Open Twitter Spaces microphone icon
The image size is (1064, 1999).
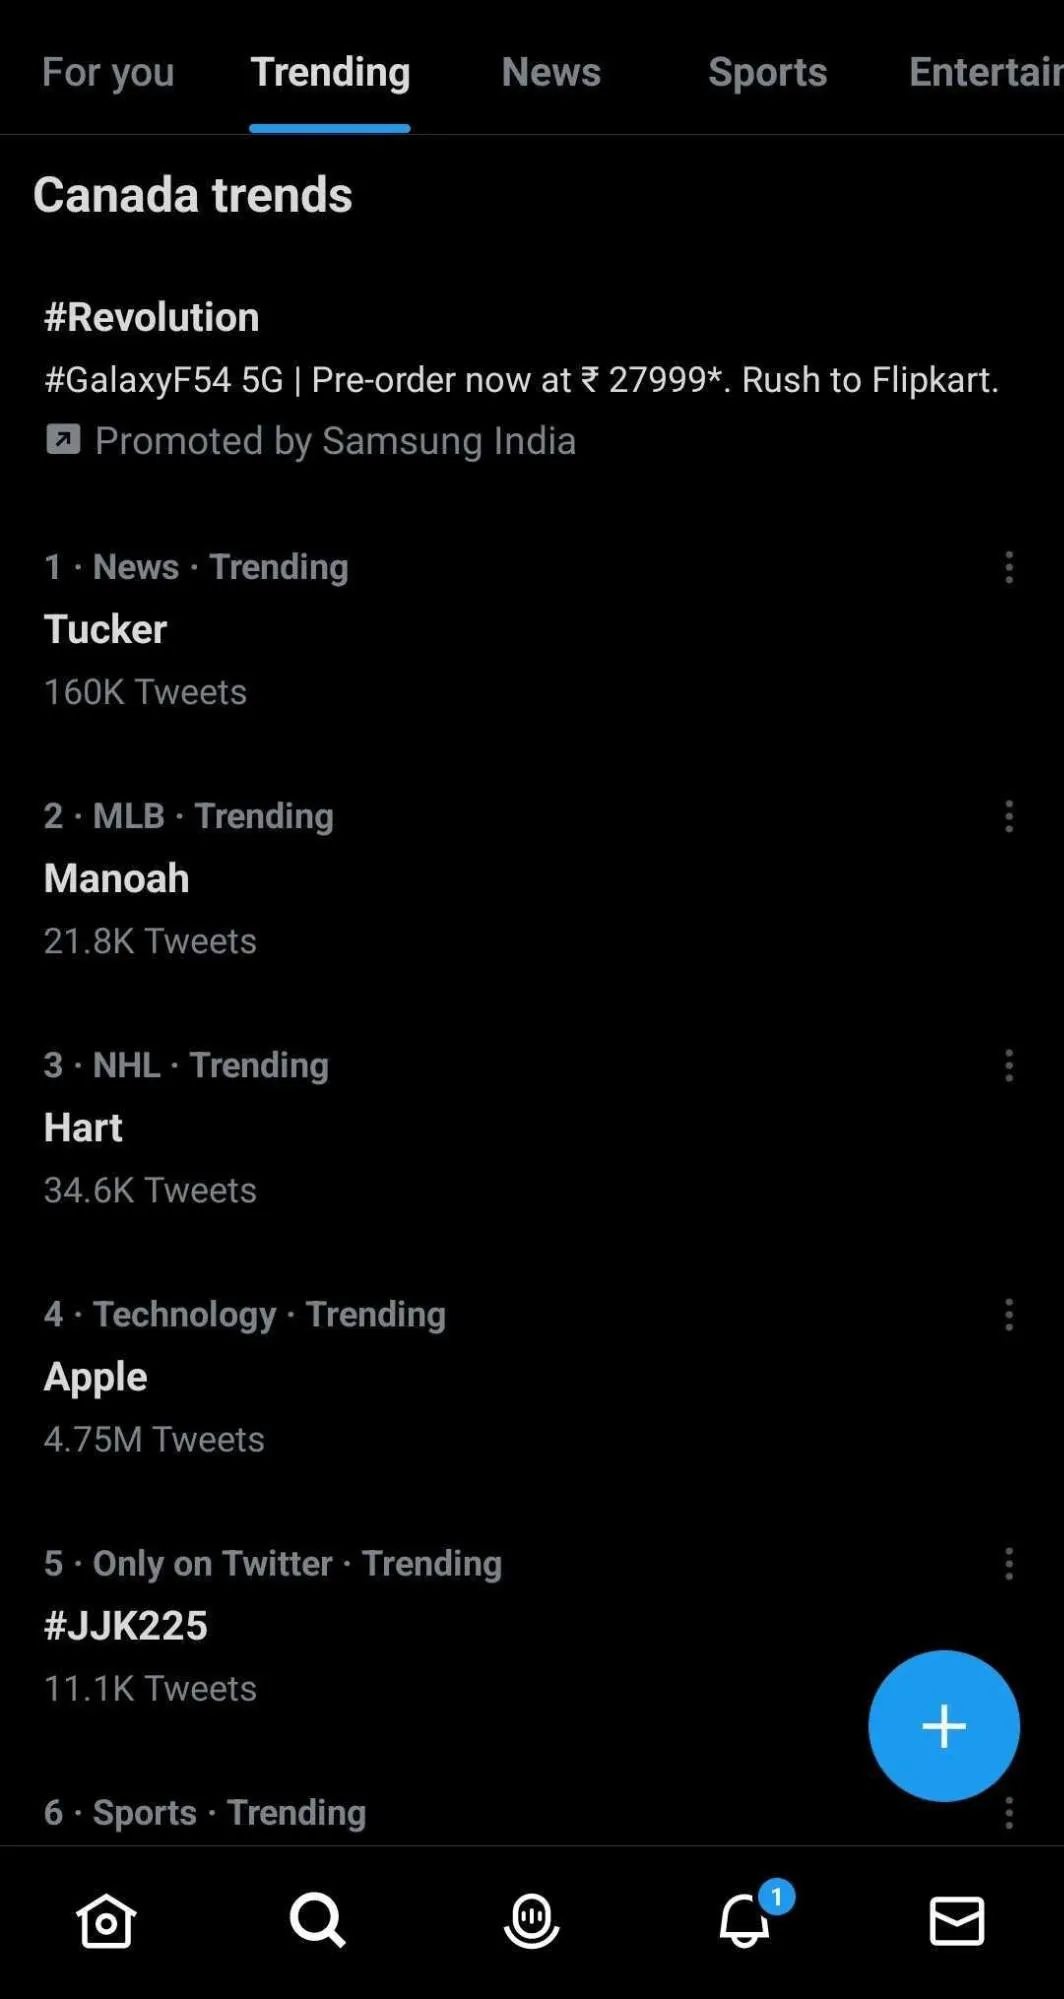[532, 1921]
